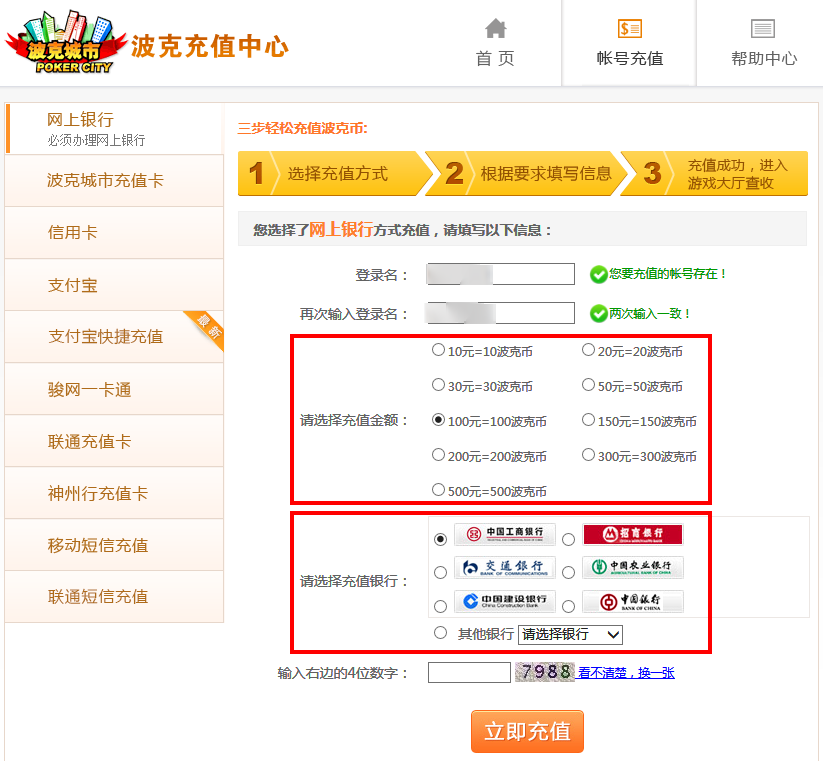Select 联通短信充值 sidebar item
The height and width of the screenshot is (761, 823).
point(114,597)
